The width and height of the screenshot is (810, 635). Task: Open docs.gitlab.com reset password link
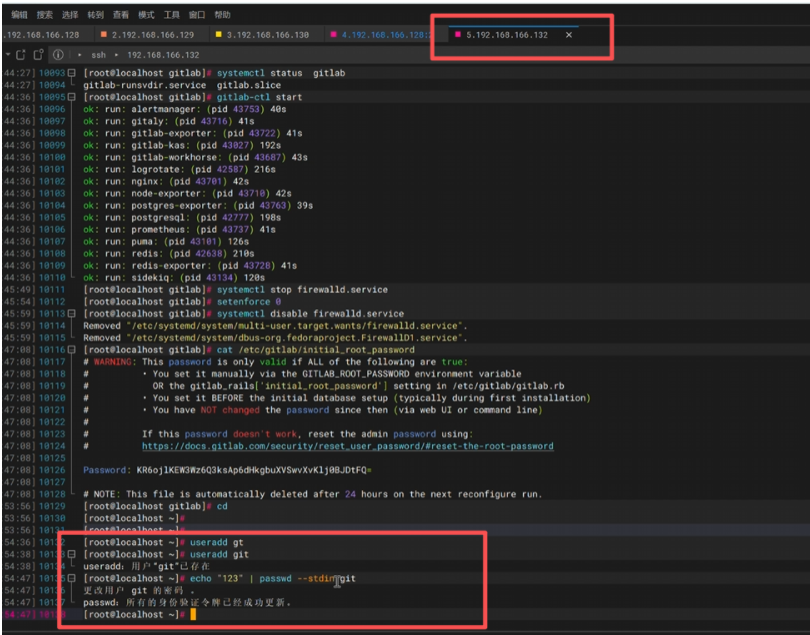click(x=348, y=446)
